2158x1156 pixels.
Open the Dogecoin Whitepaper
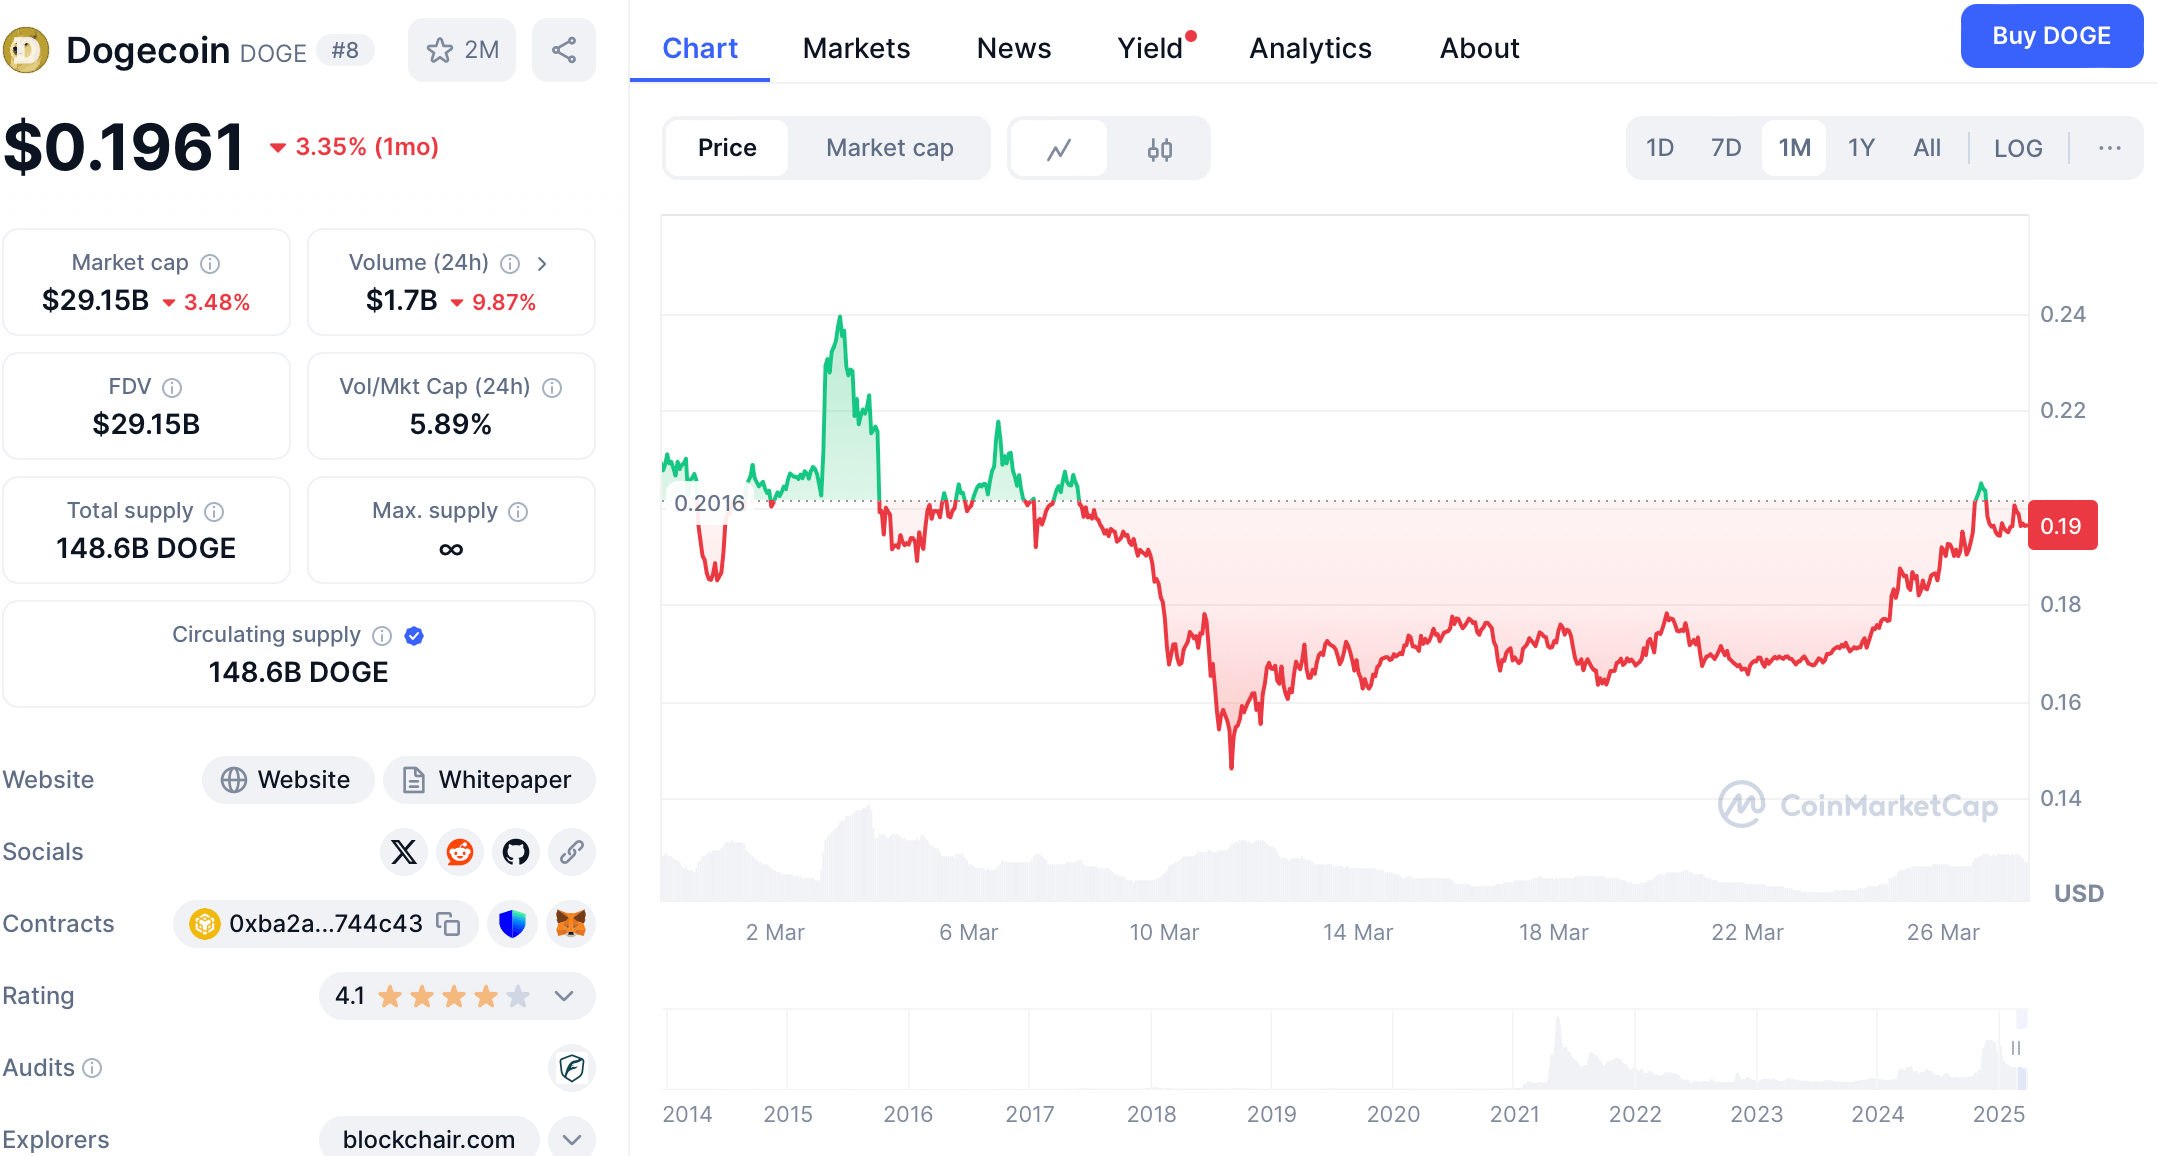488,780
